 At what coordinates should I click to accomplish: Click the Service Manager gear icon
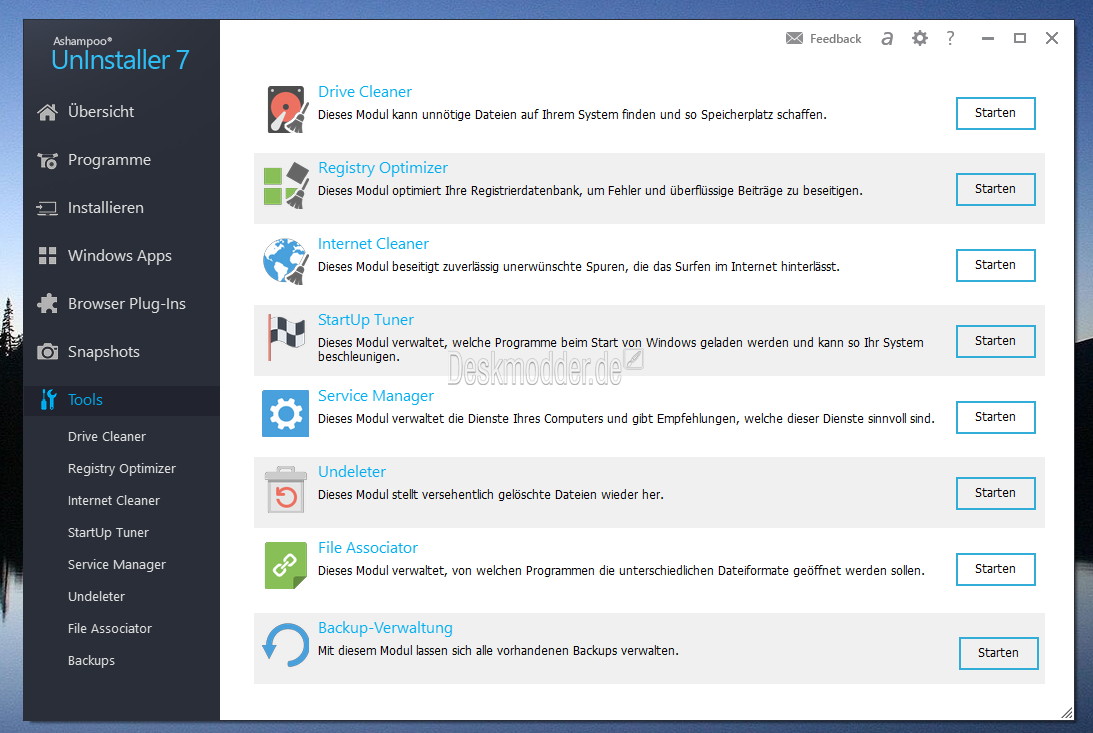(x=286, y=413)
